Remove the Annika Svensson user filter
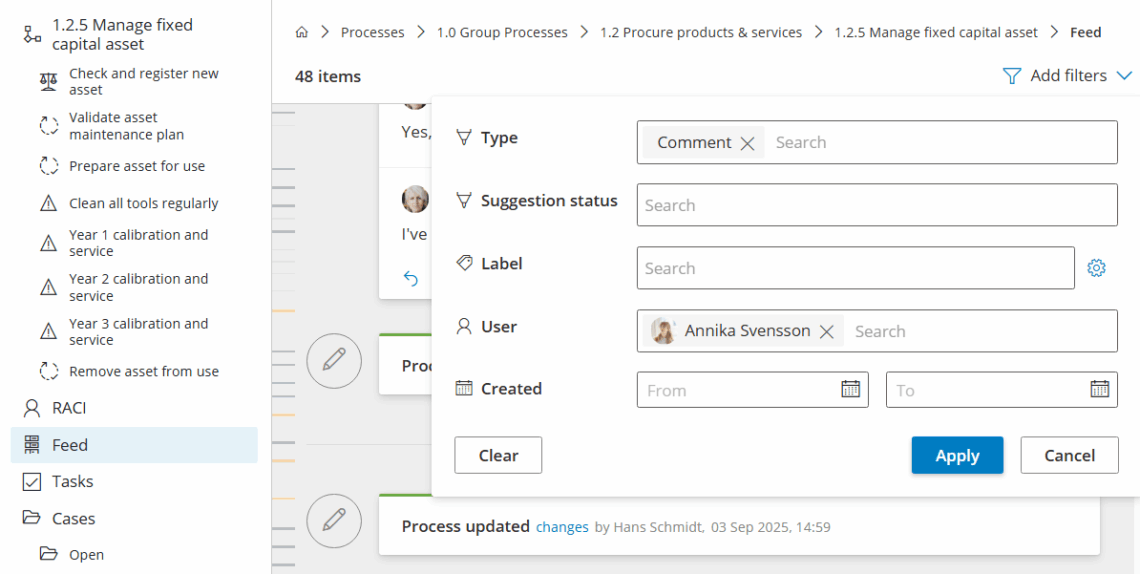Viewport: 1140px width, 574px height. pyautogui.click(x=826, y=332)
